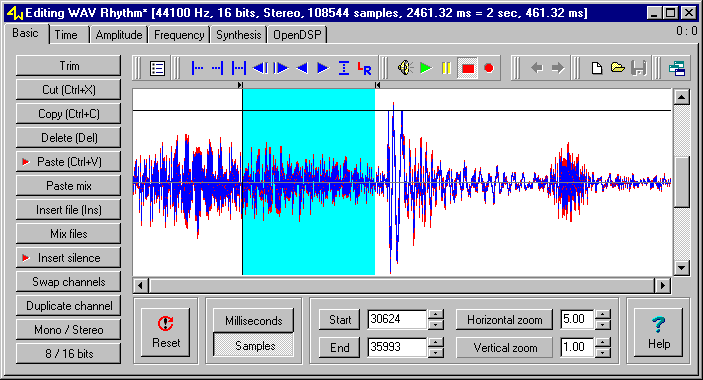
Task: Click the save floppy disk icon
Action: tap(638, 68)
